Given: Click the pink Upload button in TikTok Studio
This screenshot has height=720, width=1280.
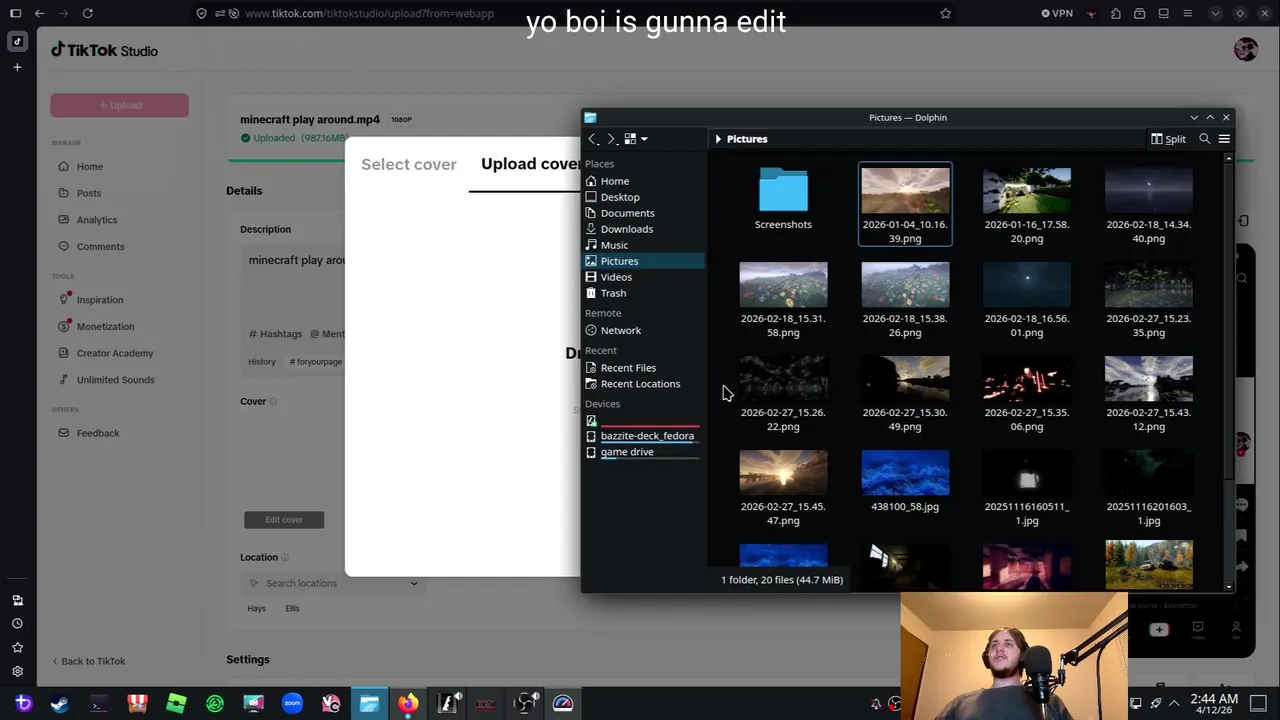Looking at the screenshot, I should 120,105.
